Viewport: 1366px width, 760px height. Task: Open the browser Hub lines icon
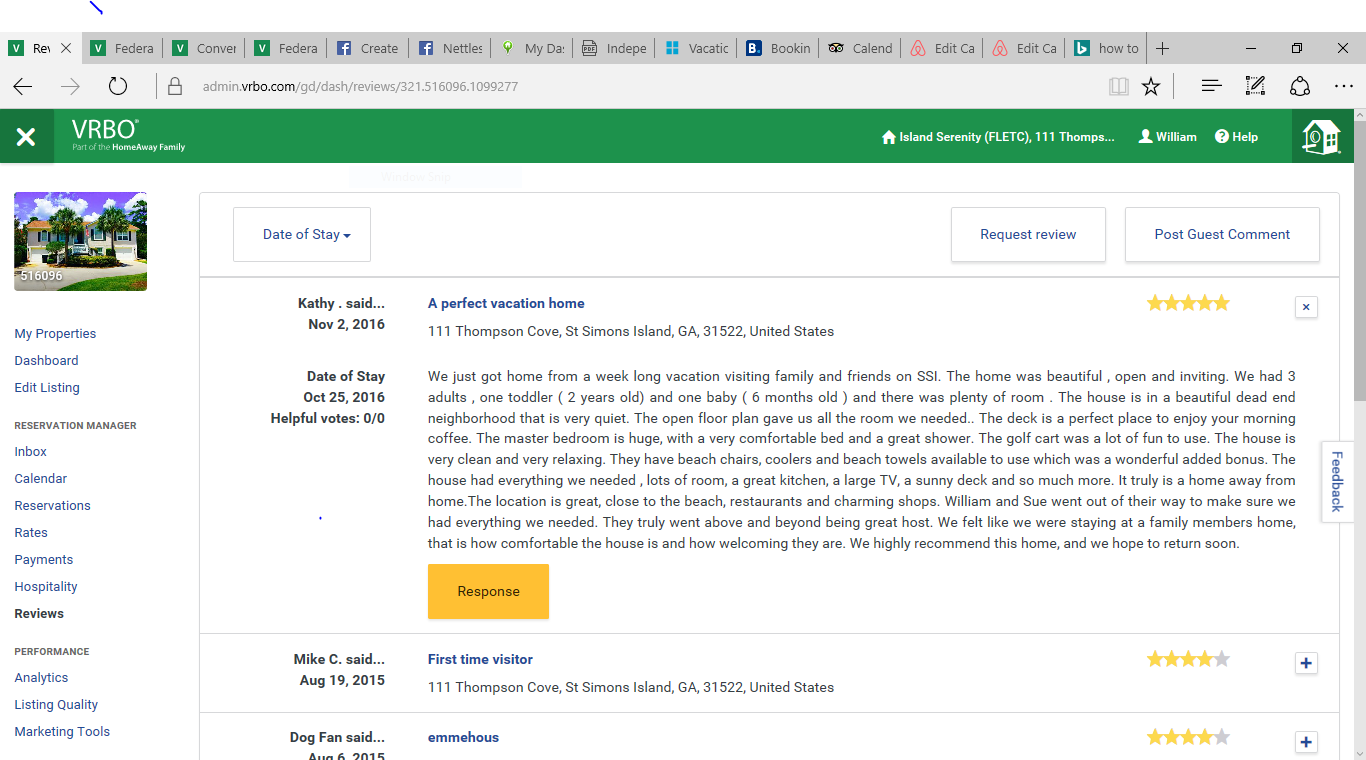point(1211,87)
